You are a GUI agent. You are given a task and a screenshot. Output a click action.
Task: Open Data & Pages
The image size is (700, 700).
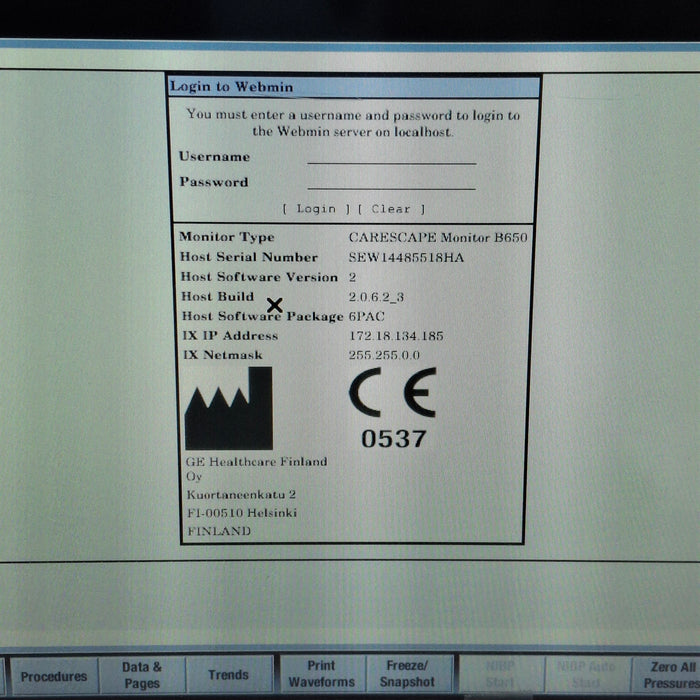(142, 675)
